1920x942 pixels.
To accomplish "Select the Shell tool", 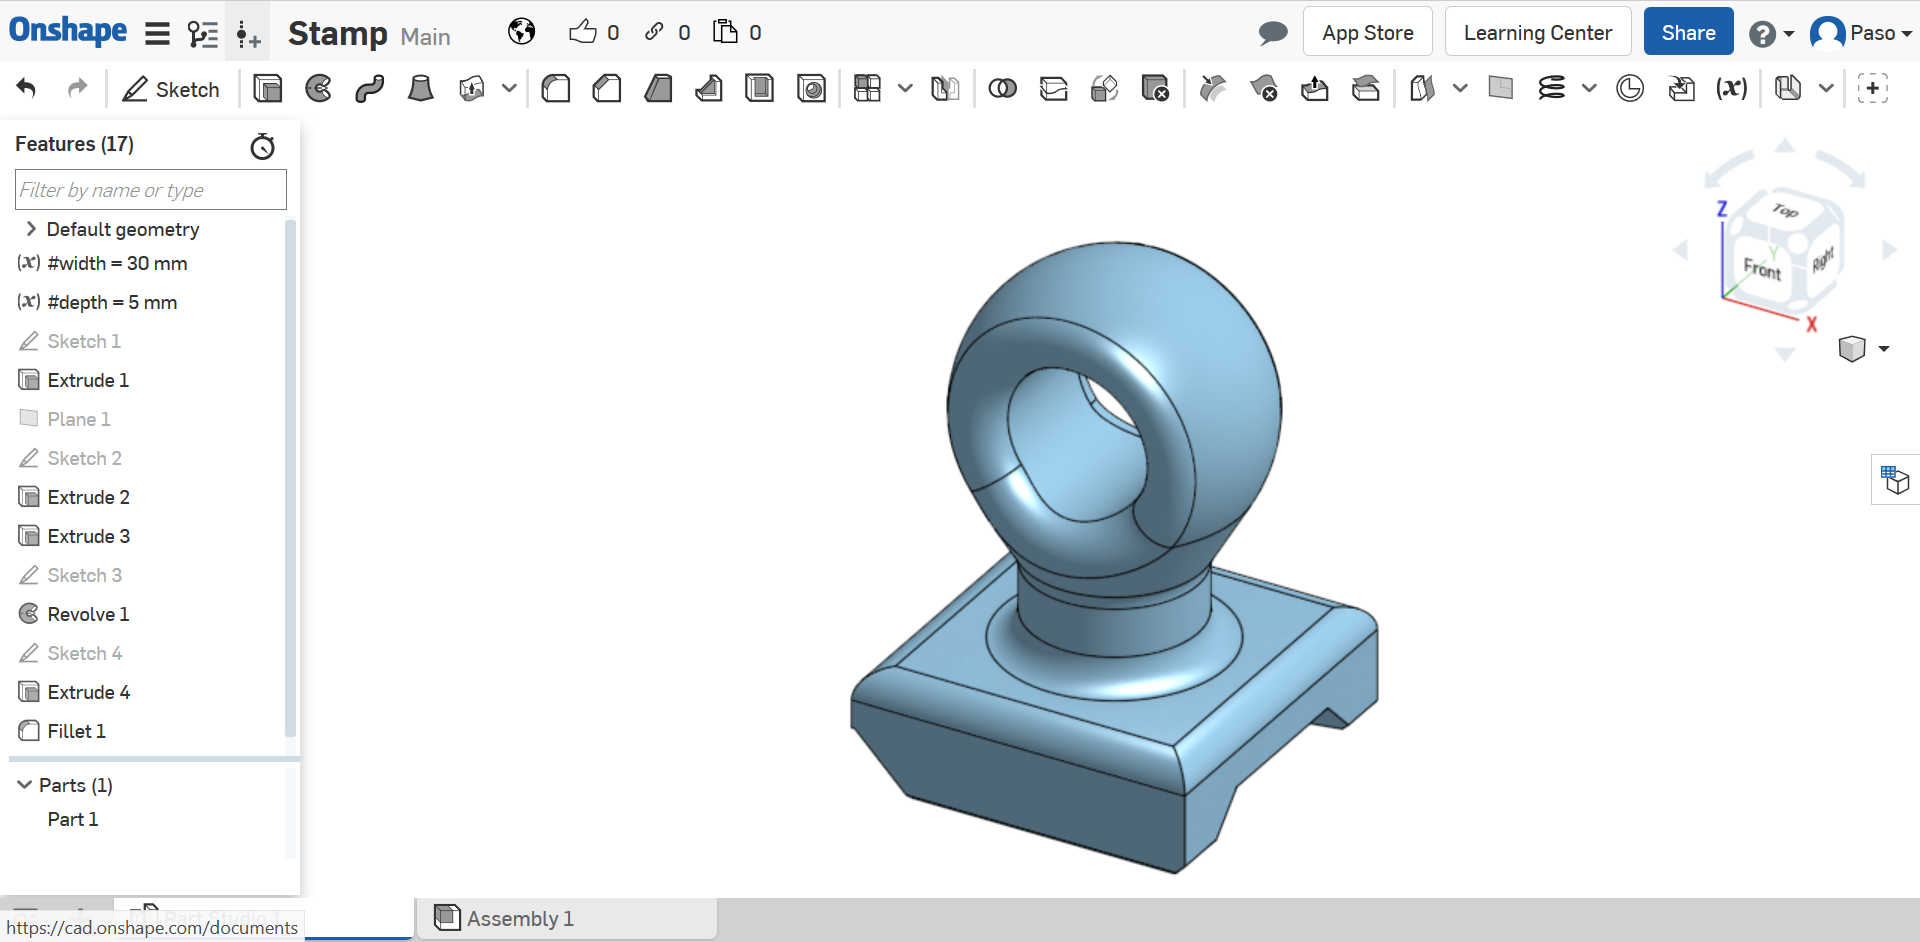I will click(760, 89).
